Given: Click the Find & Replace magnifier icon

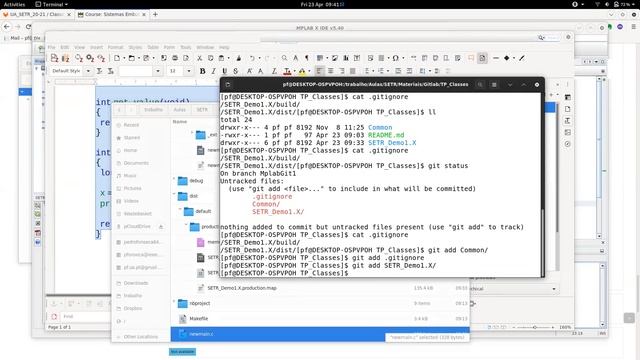Looking at the screenshot, I should coord(284,58).
